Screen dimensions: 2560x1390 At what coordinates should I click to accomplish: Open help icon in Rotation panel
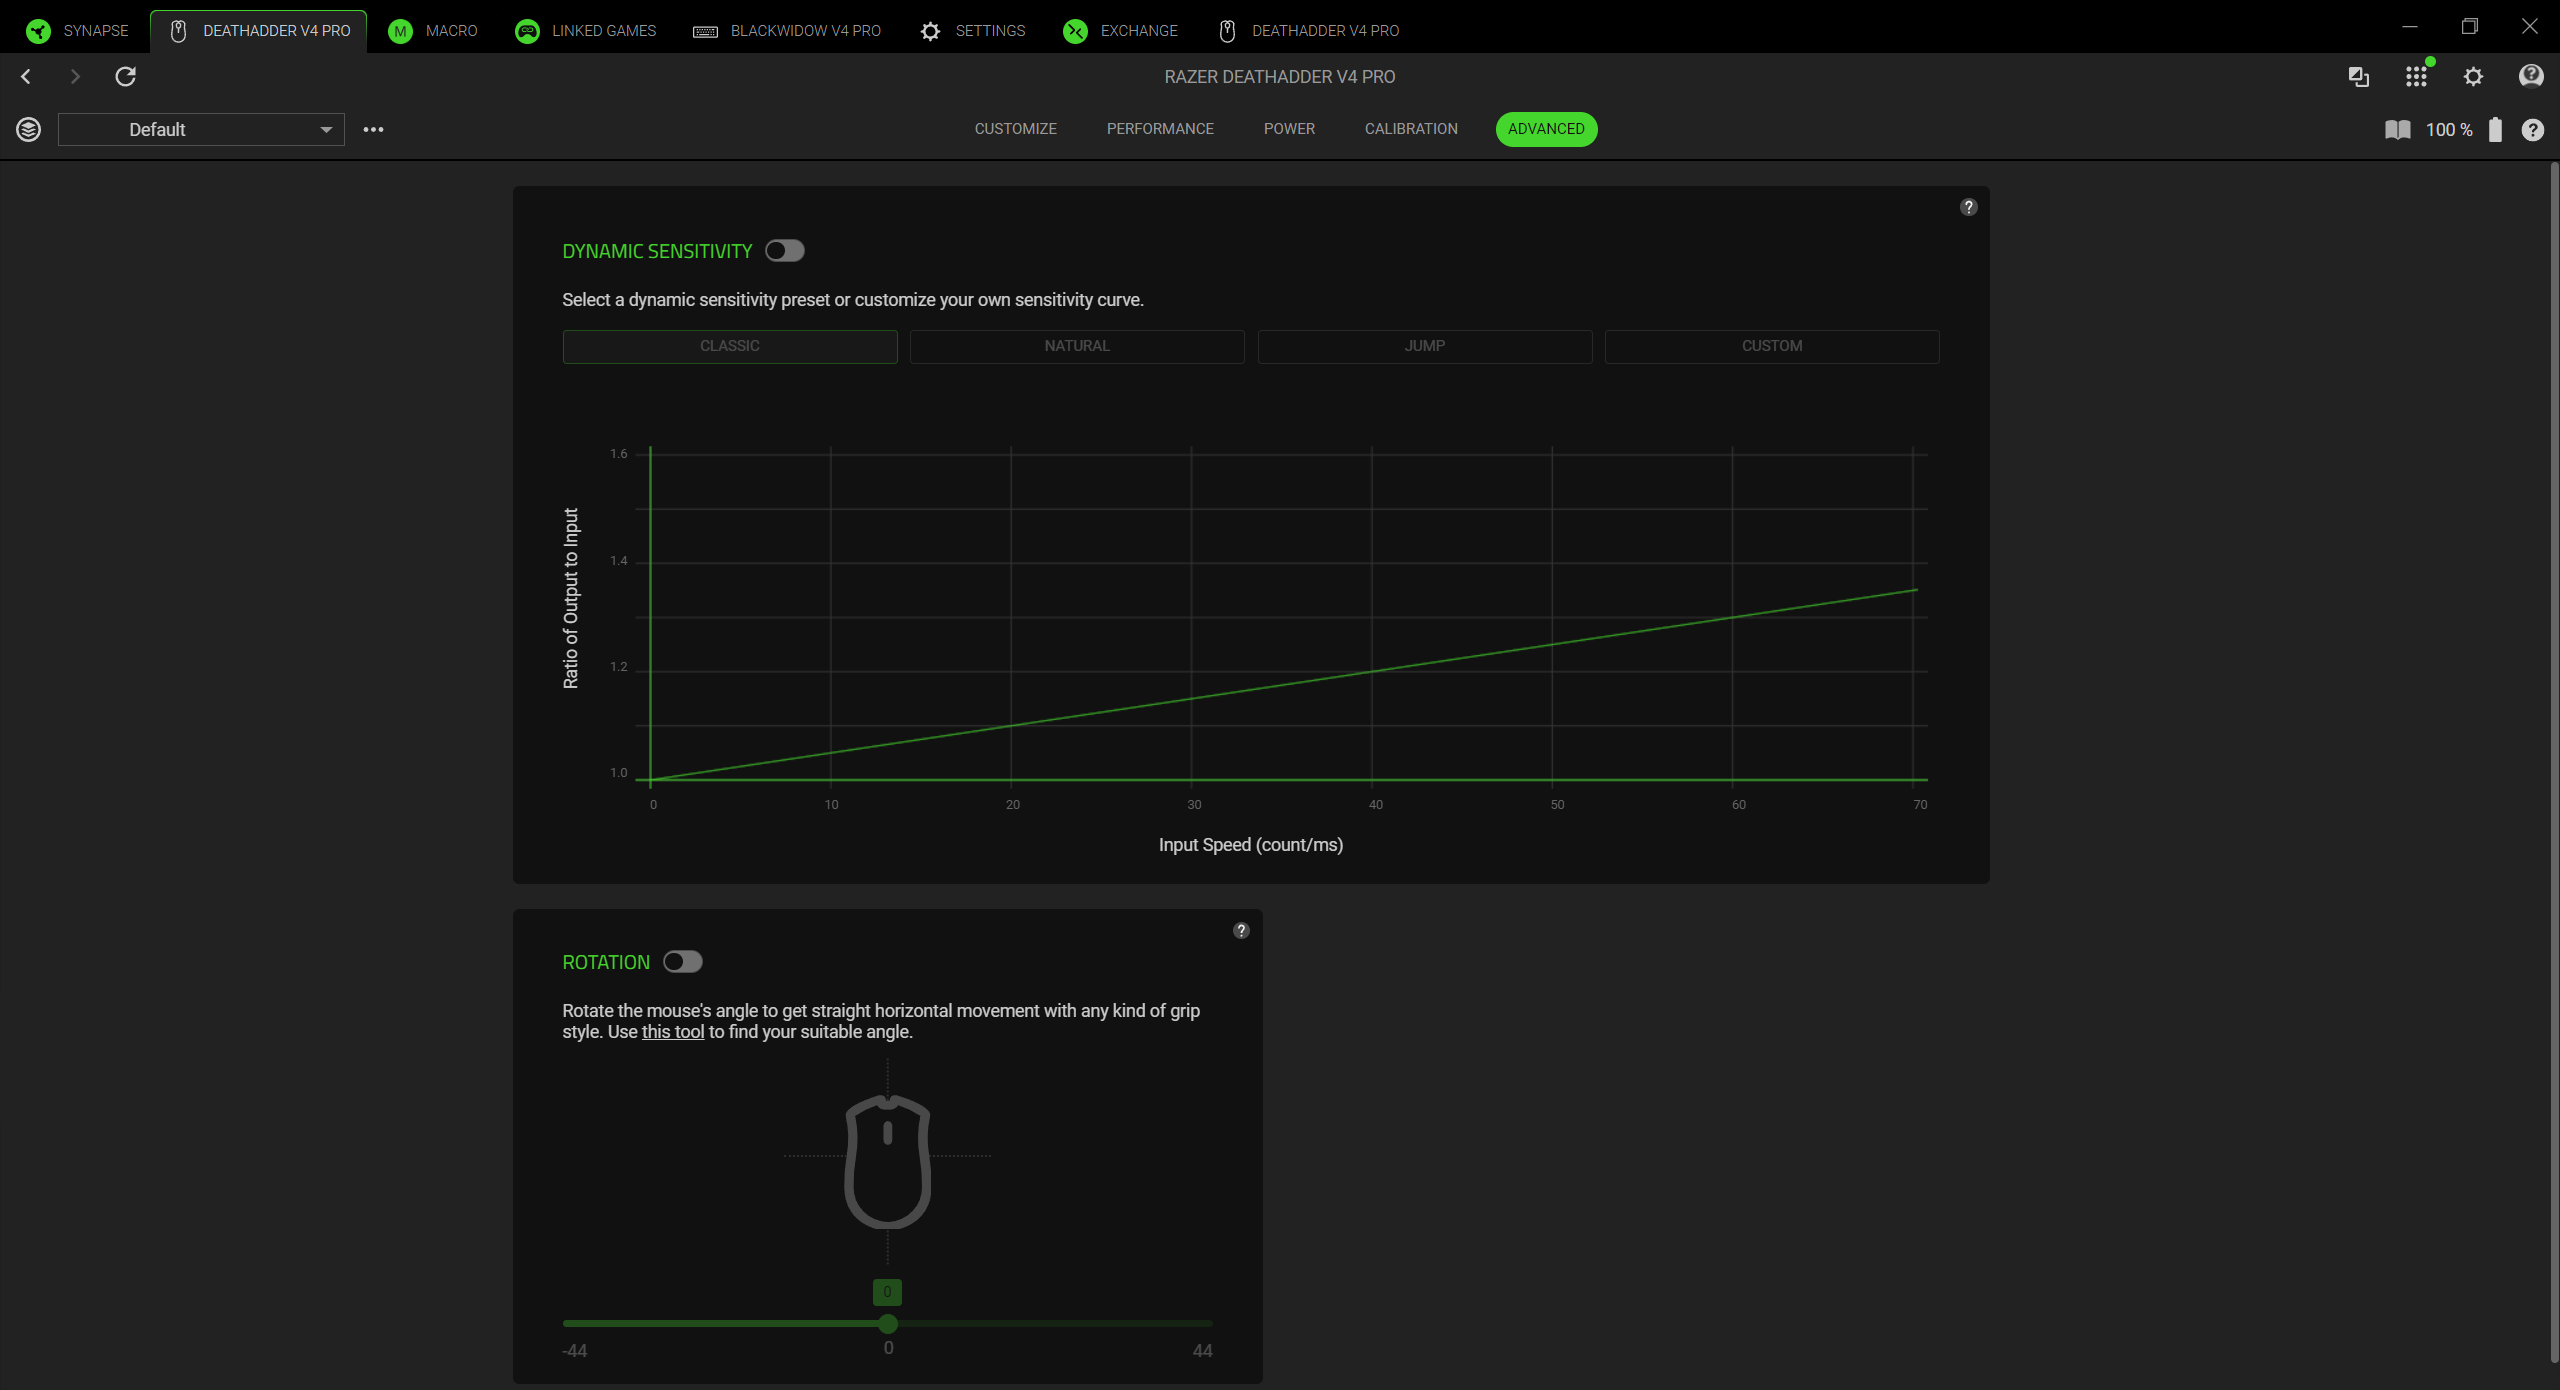pyautogui.click(x=1241, y=930)
